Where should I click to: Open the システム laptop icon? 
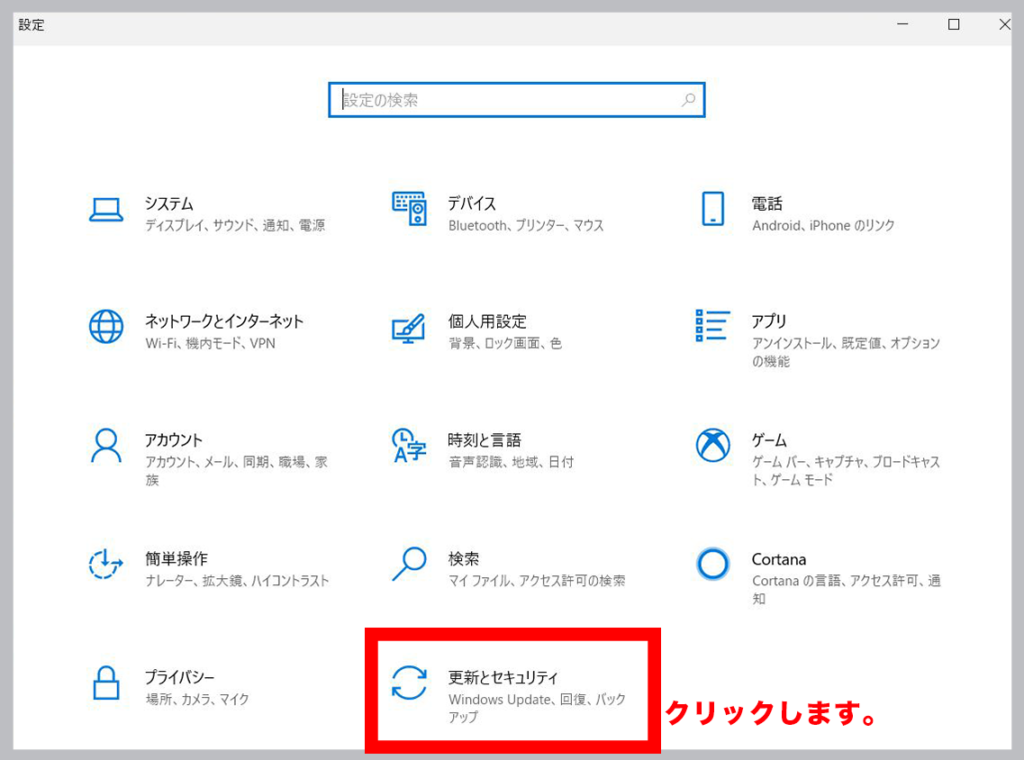click(106, 210)
